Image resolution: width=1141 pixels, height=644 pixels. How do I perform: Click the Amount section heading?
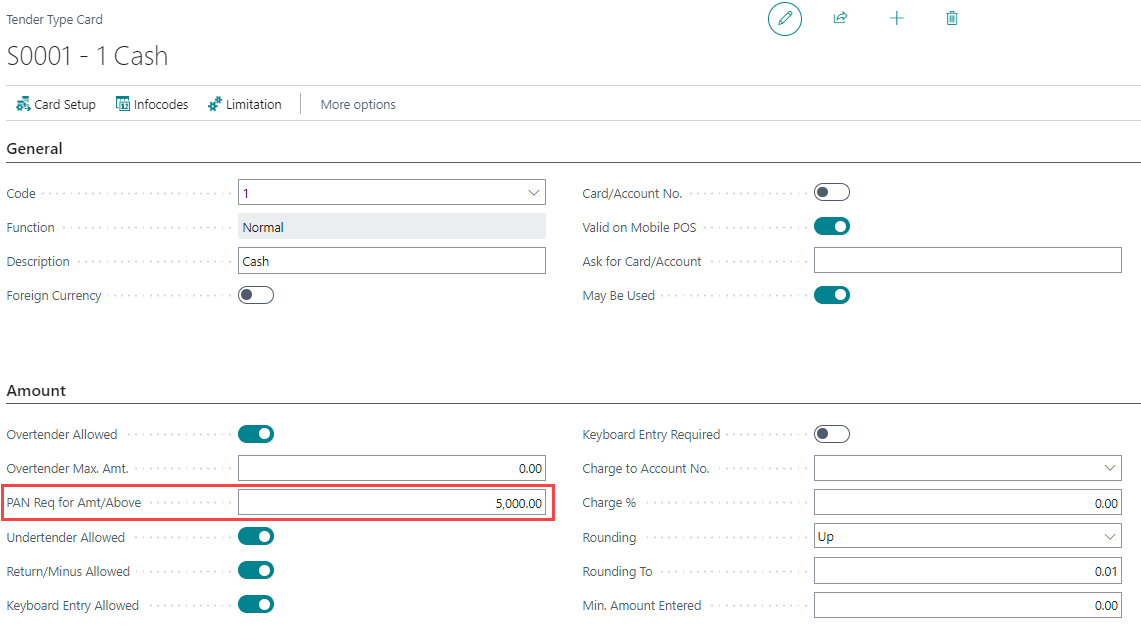36,390
